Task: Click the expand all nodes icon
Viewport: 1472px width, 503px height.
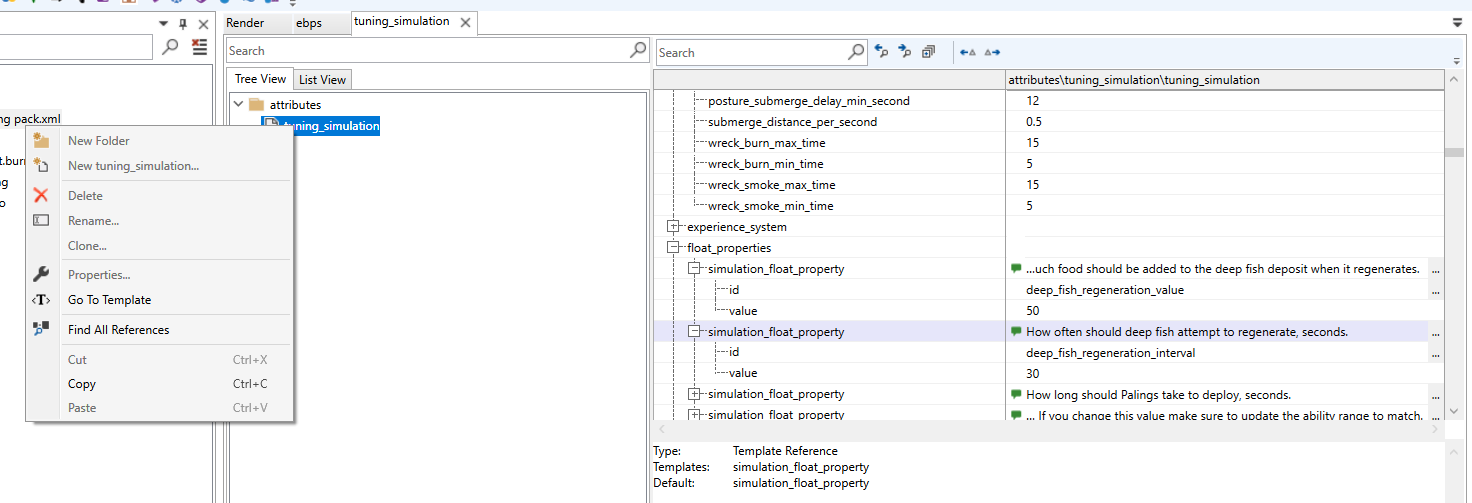Action: (x=929, y=52)
